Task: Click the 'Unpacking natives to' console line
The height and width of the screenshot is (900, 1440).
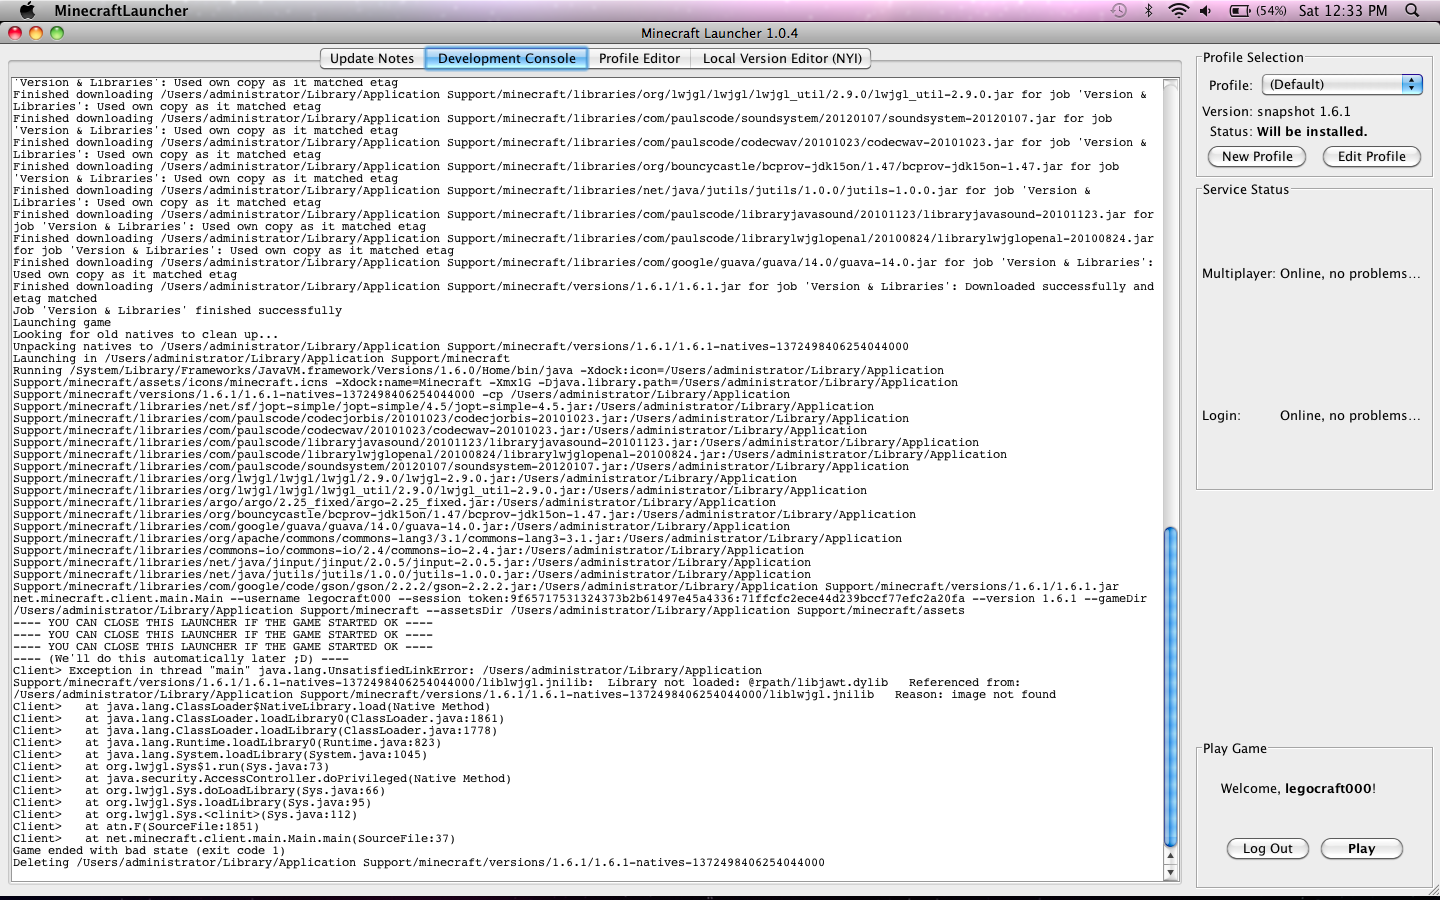Action: pyautogui.click(x=461, y=347)
